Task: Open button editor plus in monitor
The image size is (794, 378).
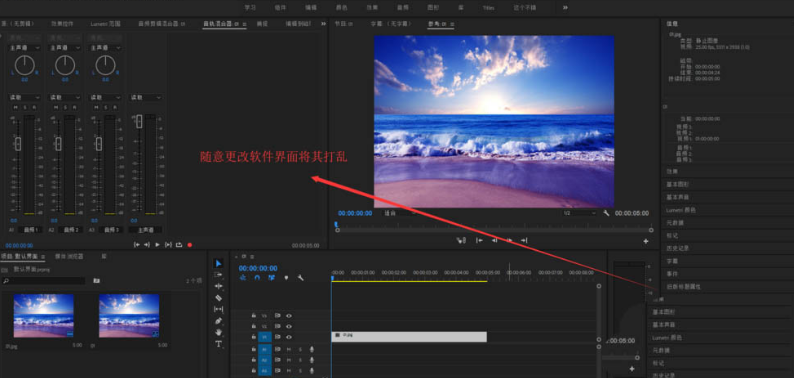Action: tap(646, 242)
